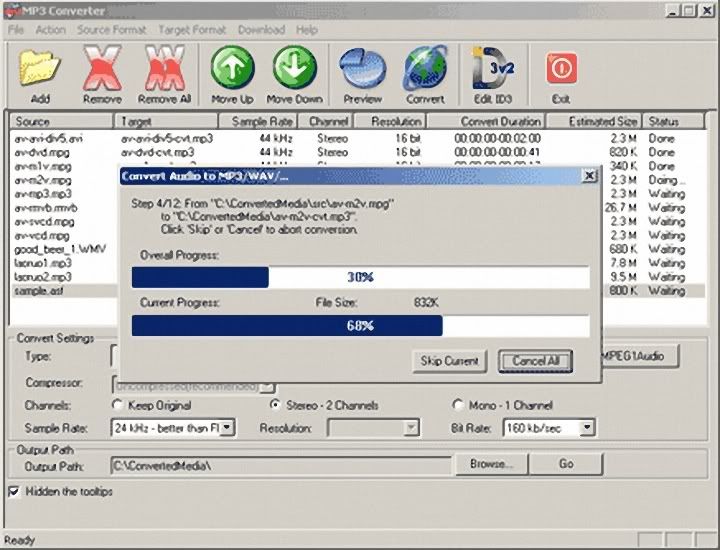Click the Resolution column header
The image size is (720, 550).
[x=390, y=121]
